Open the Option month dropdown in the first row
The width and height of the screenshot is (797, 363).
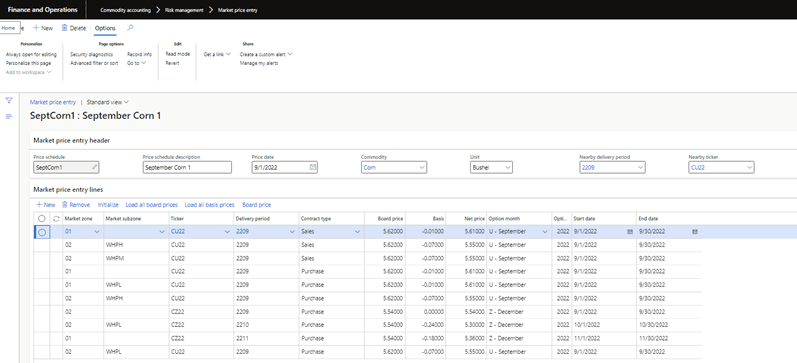click(x=545, y=232)
